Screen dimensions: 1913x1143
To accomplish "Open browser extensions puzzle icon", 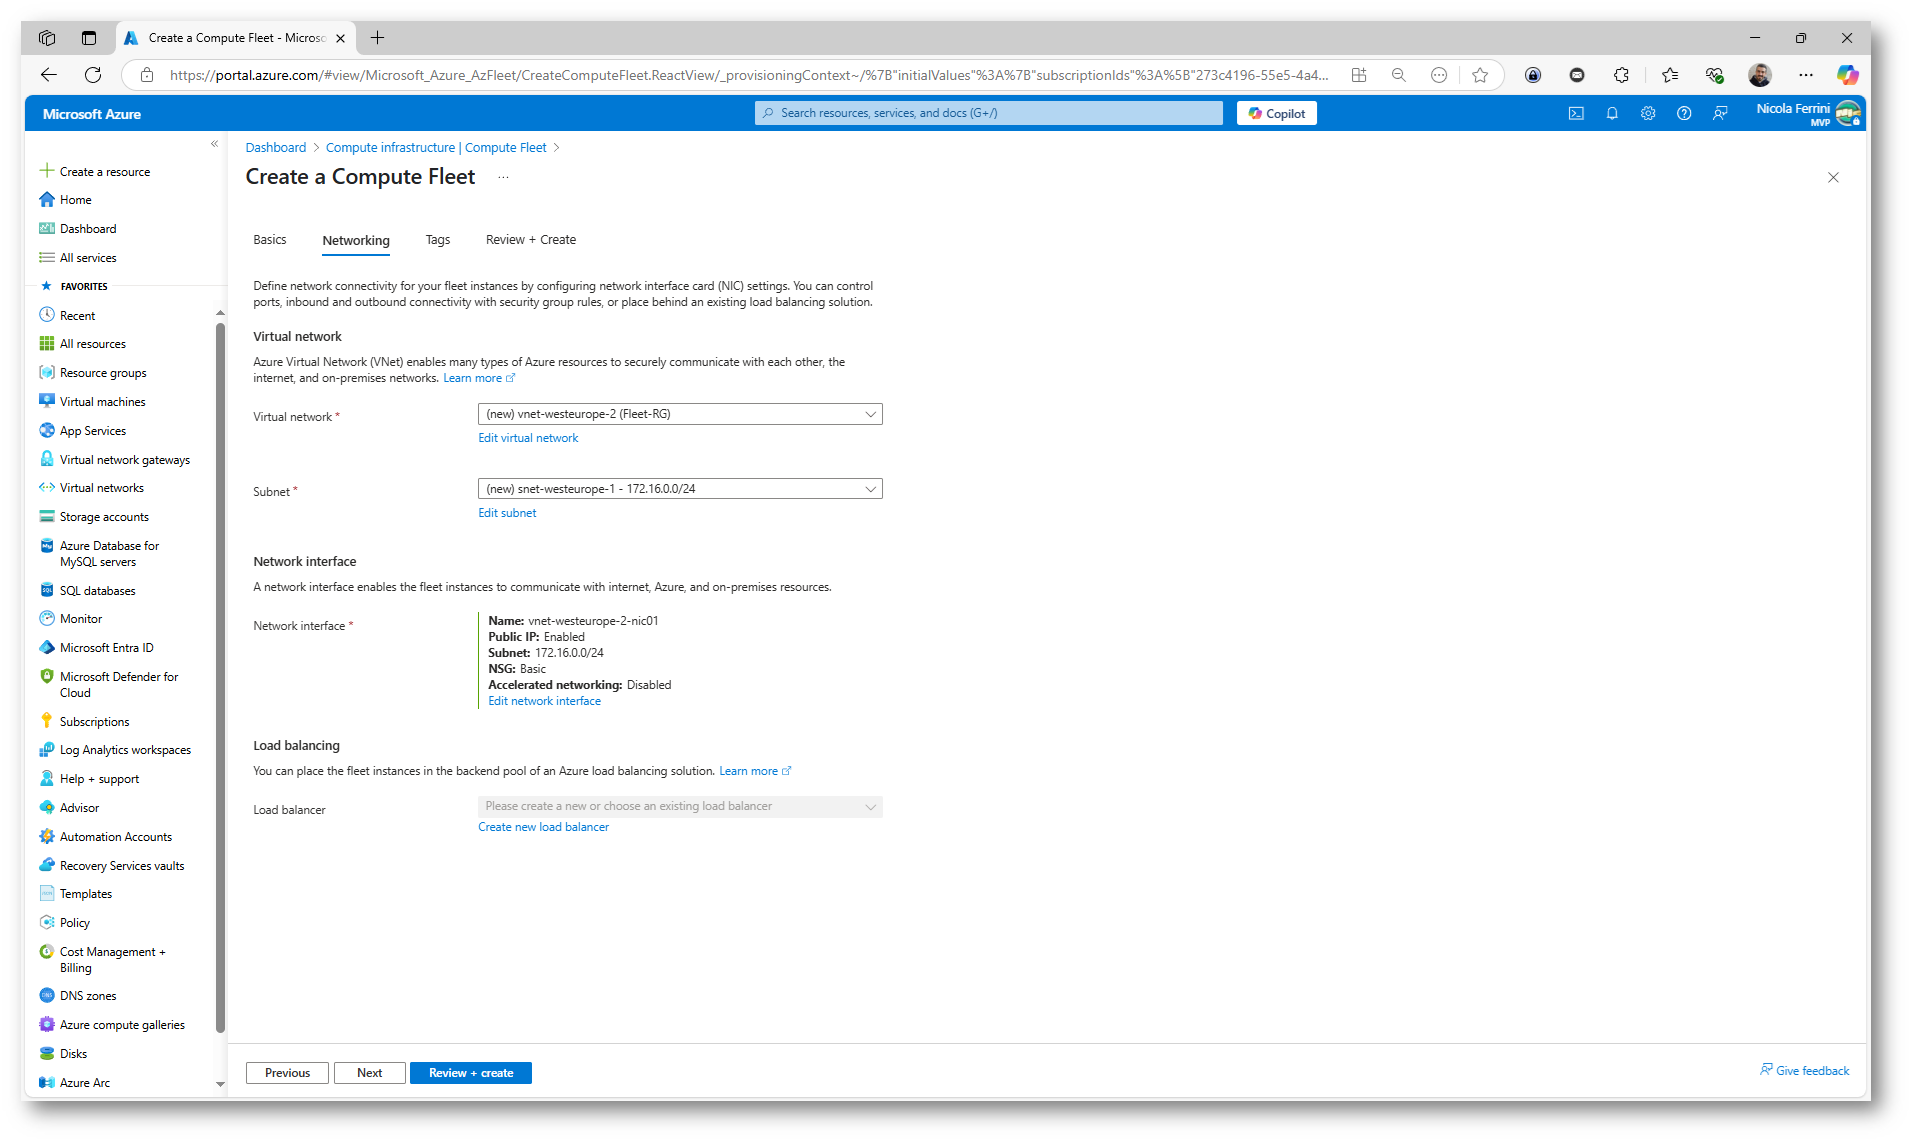I will [1621, 75].
